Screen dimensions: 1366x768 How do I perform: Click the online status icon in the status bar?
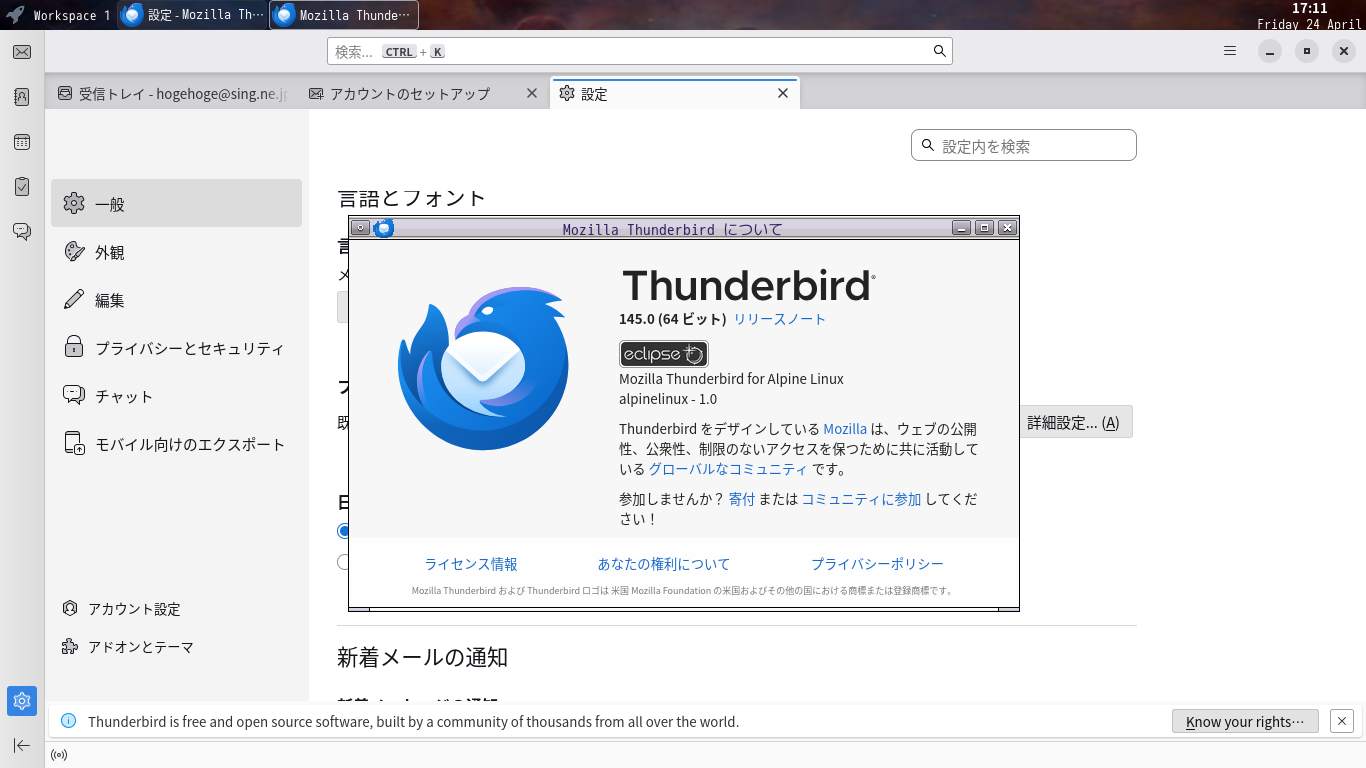click(x=59, y=755)
